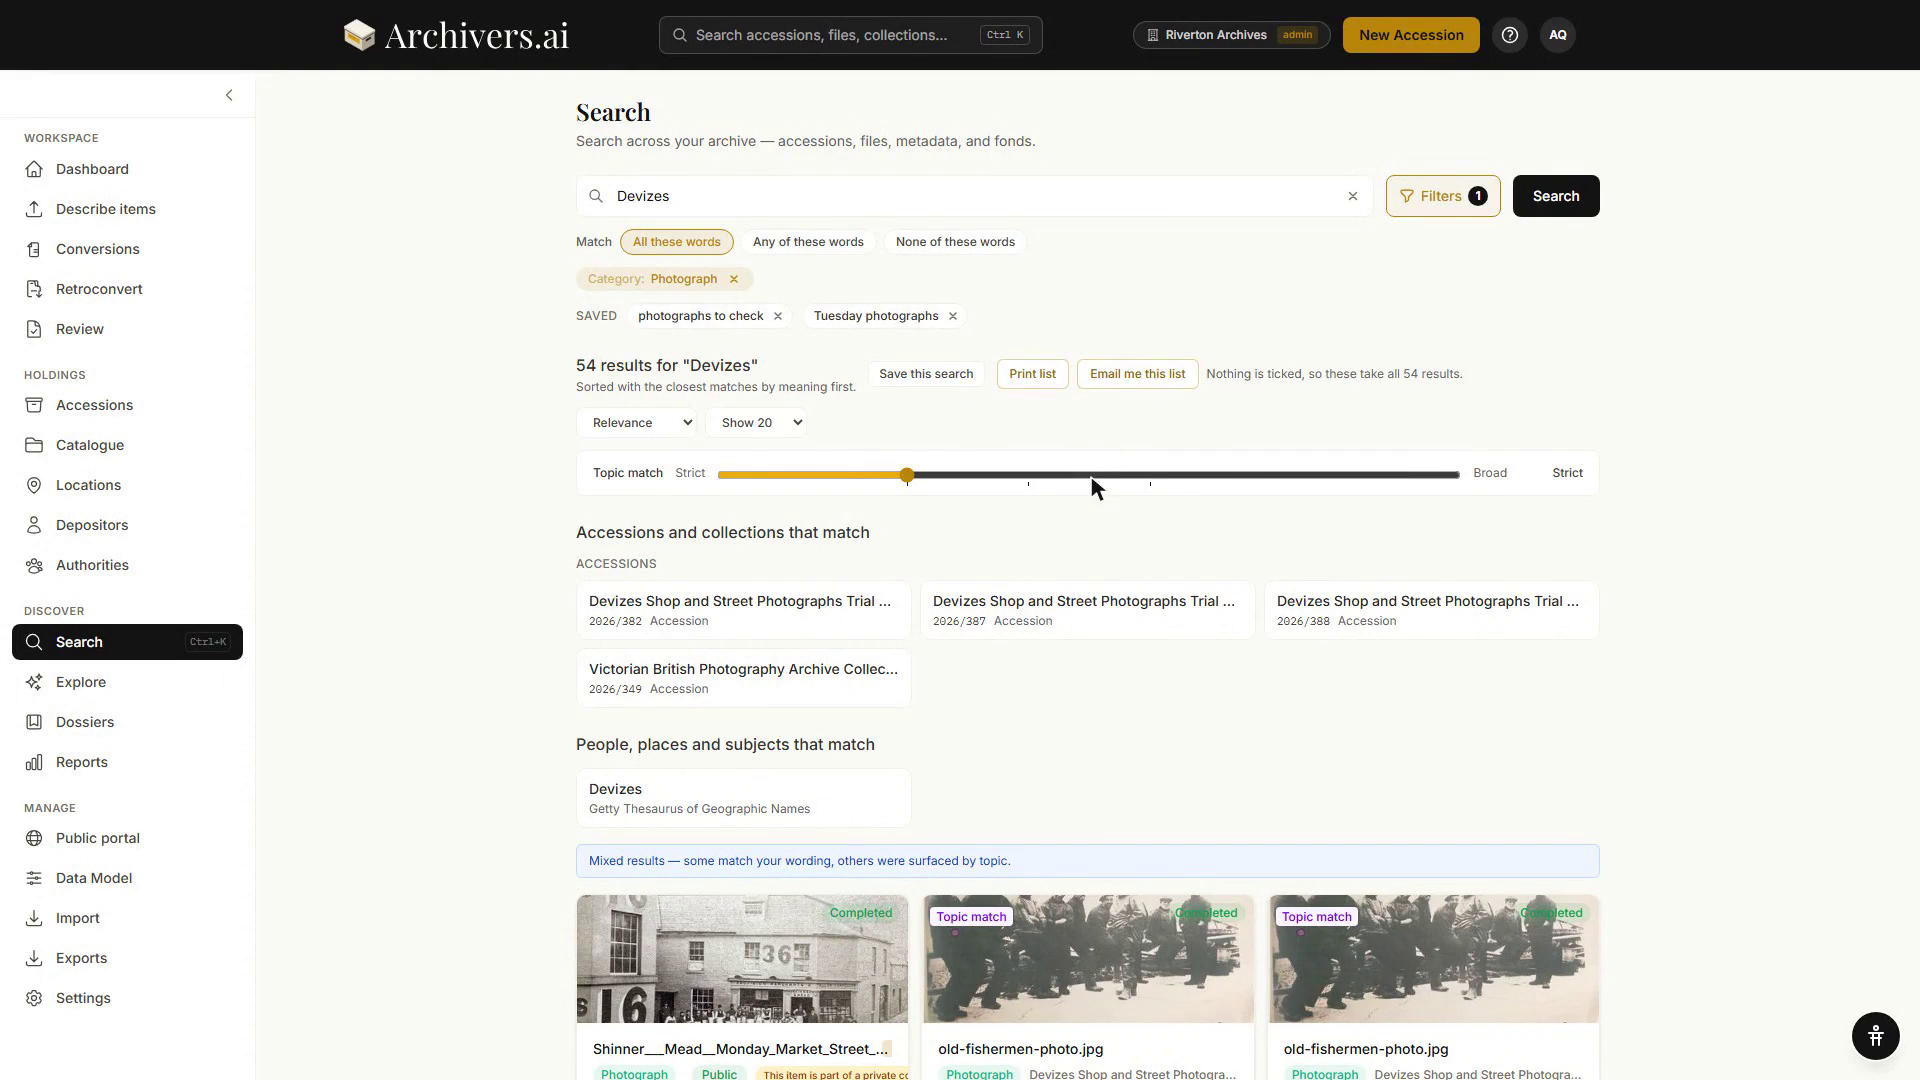The width and height of the screenshot is (1920, 1080).
Task: Open Catalogue in the sidebar
Action: (x=127, y=445)
